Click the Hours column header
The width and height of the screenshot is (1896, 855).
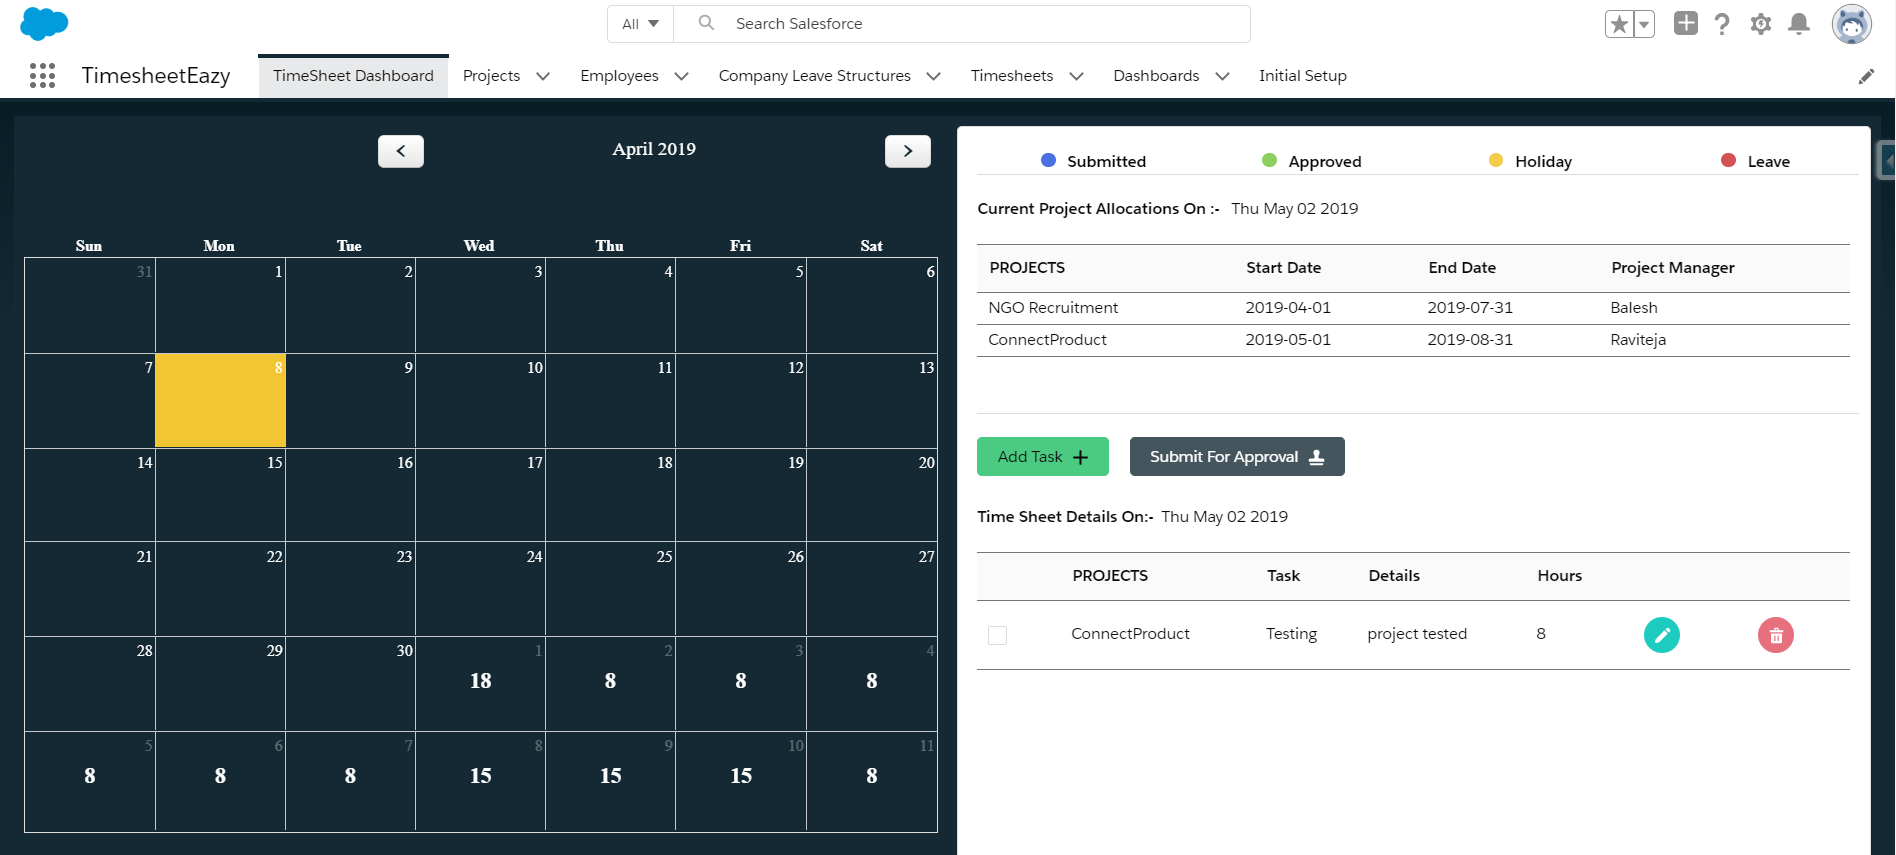coord(1559,576)
